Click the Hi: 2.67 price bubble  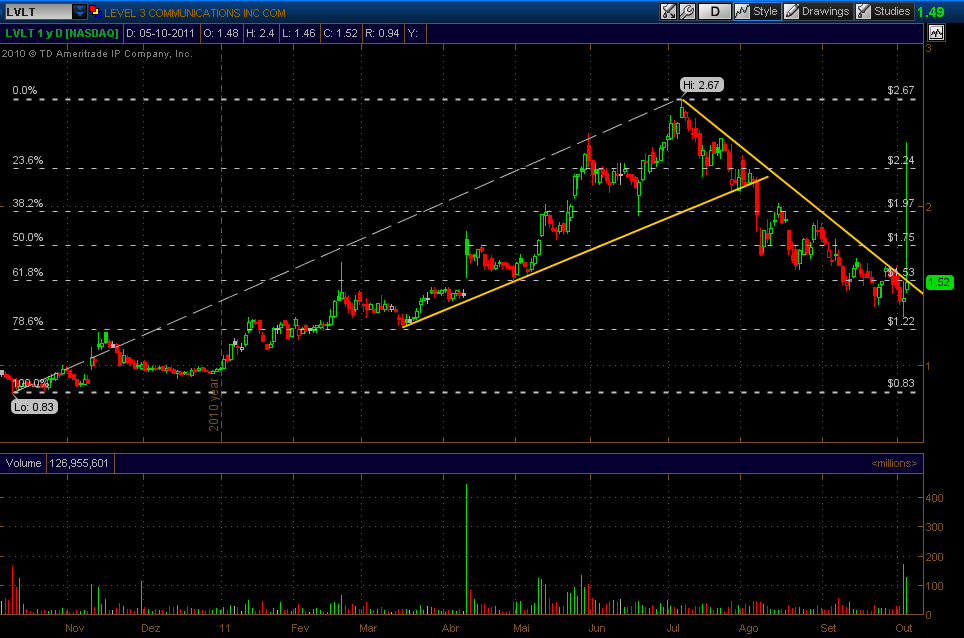click(x=701, y=85)
